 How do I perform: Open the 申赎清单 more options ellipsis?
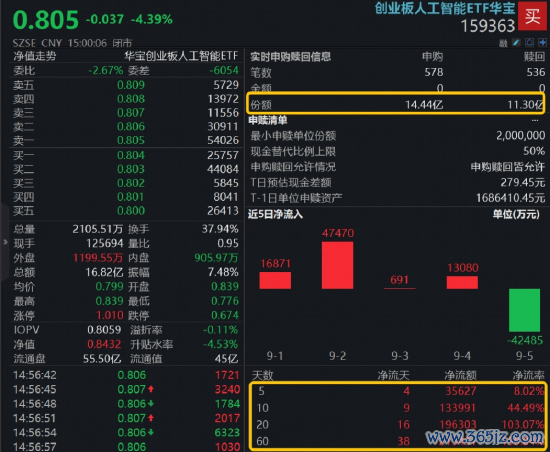click(535, 120)
